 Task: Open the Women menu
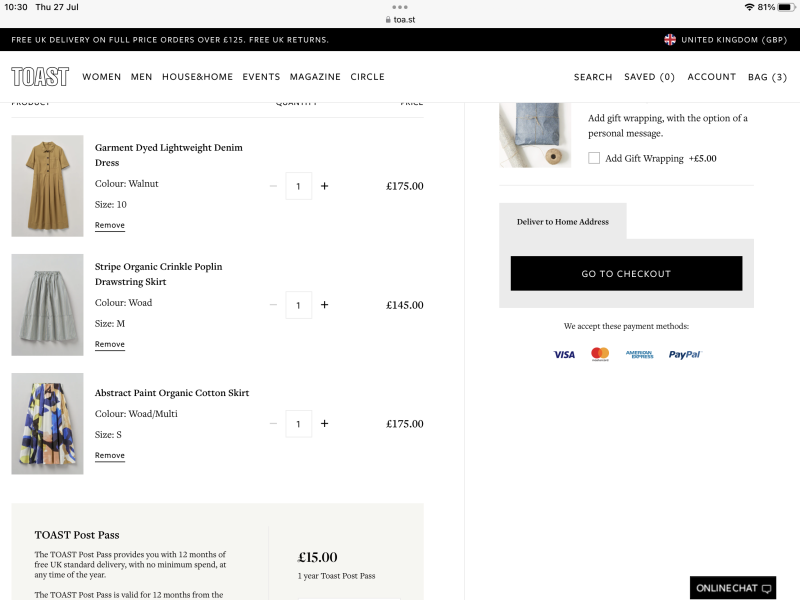(102, 77)
